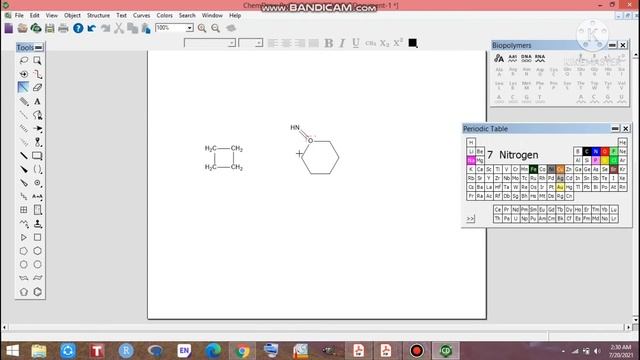
Task: Select the Cyclopentadiene ring tool
Action: [24, 292]
